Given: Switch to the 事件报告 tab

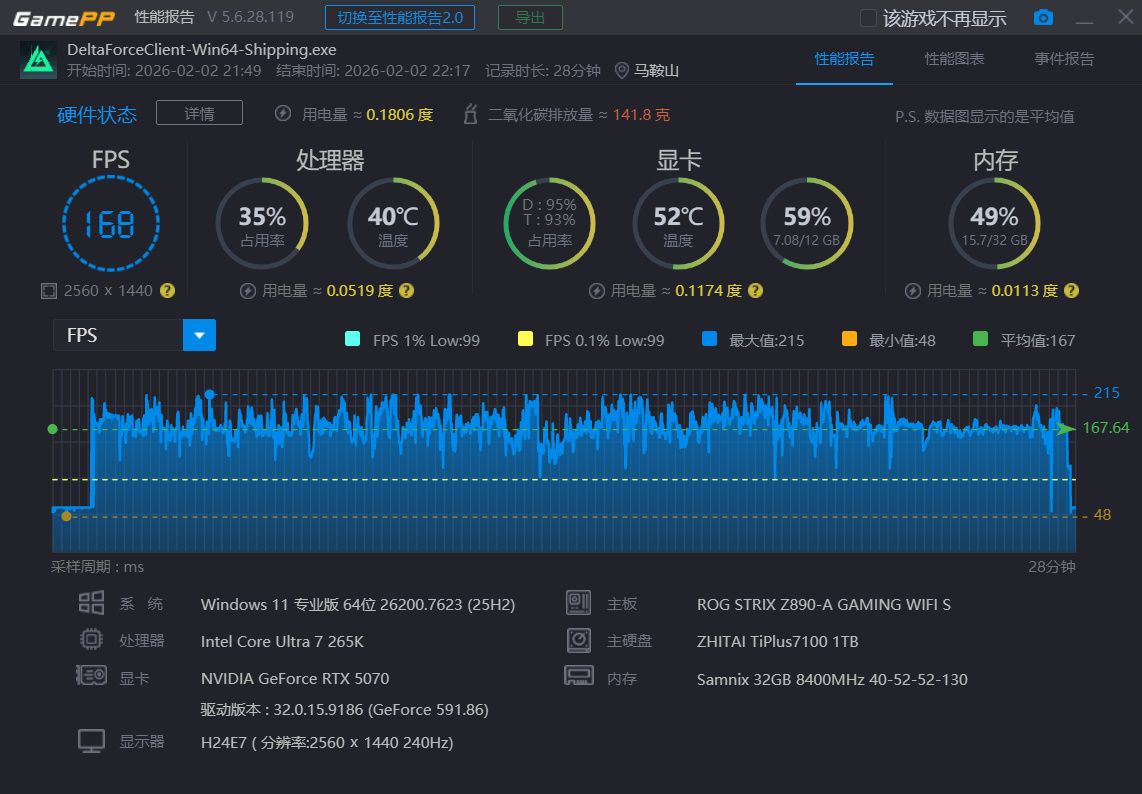Looking at the screenshot, I should point(1064,59).
